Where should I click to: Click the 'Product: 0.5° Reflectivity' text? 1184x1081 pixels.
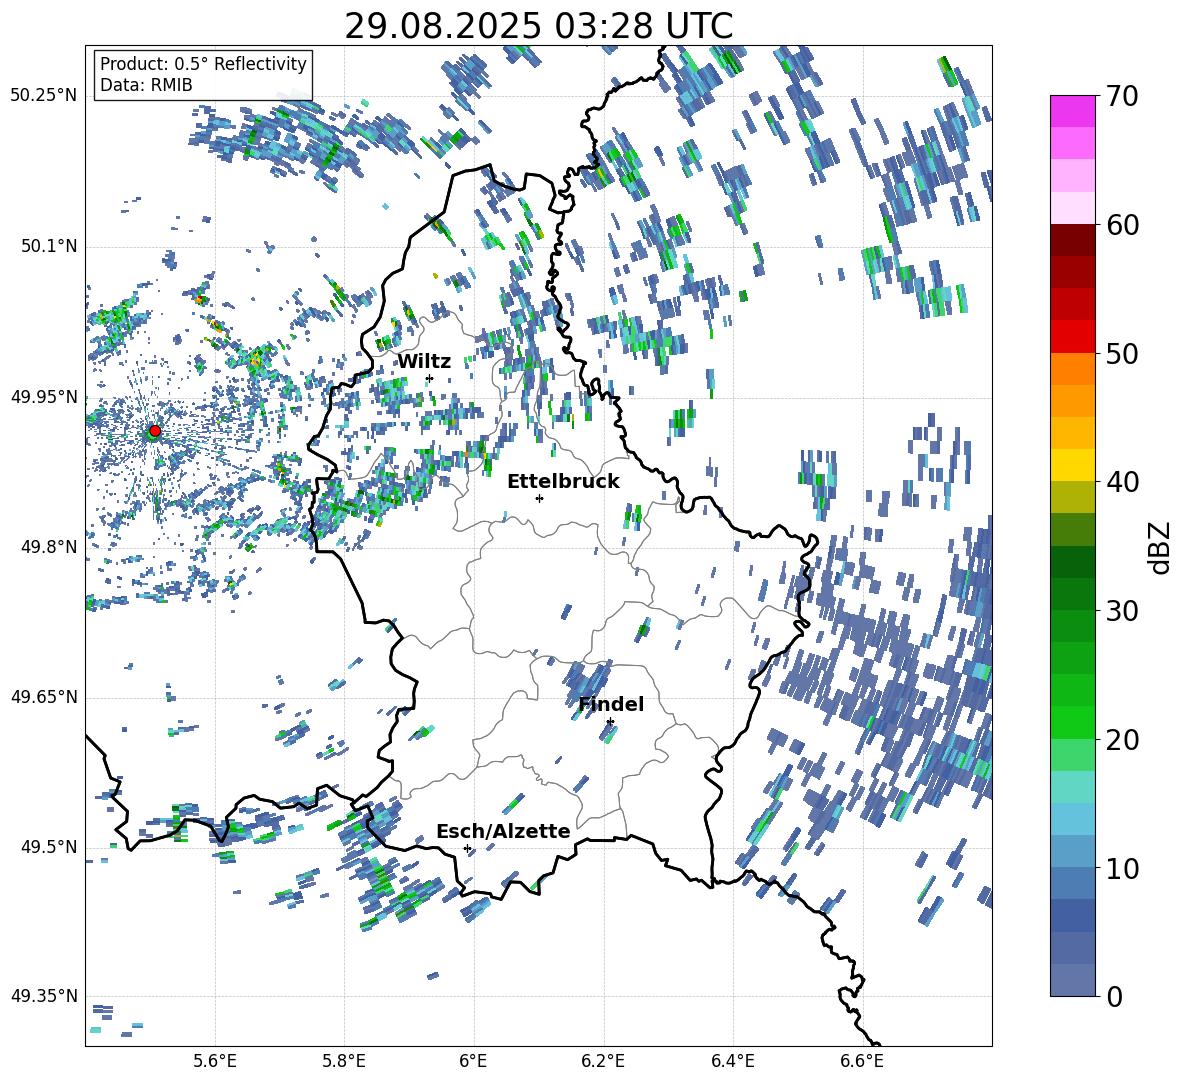(x=203, y=63)
